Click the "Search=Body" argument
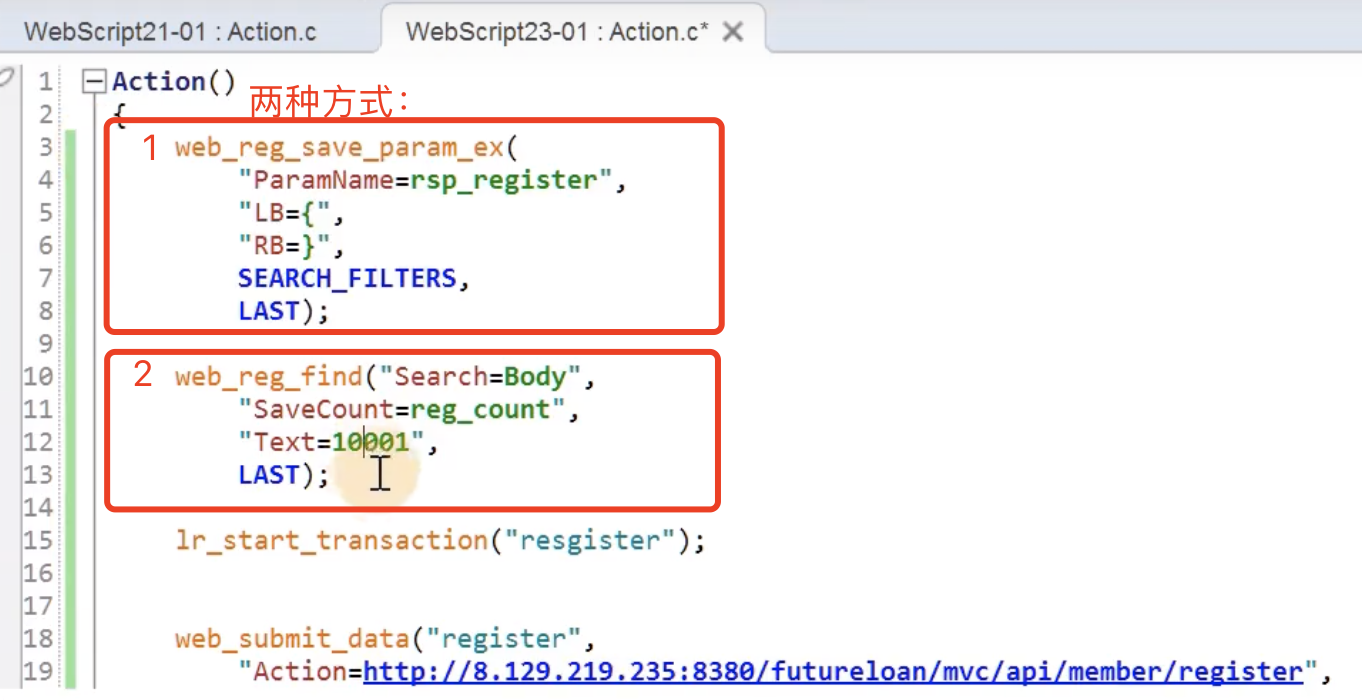1362x700 pixels. 480,377
